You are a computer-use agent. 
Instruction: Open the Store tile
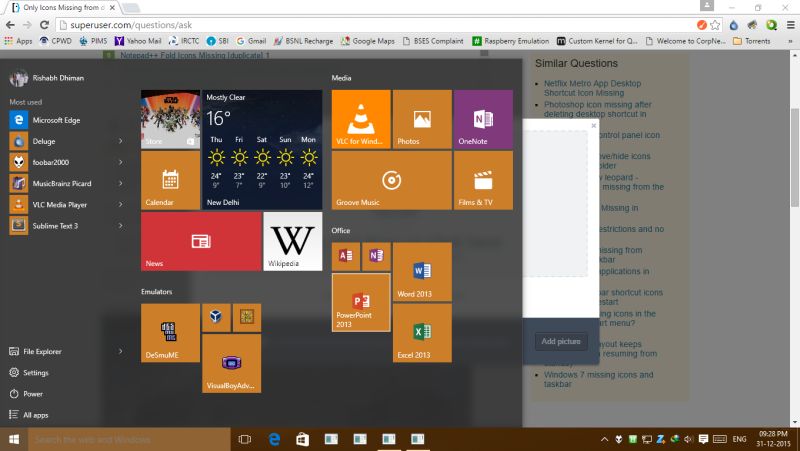170,119
